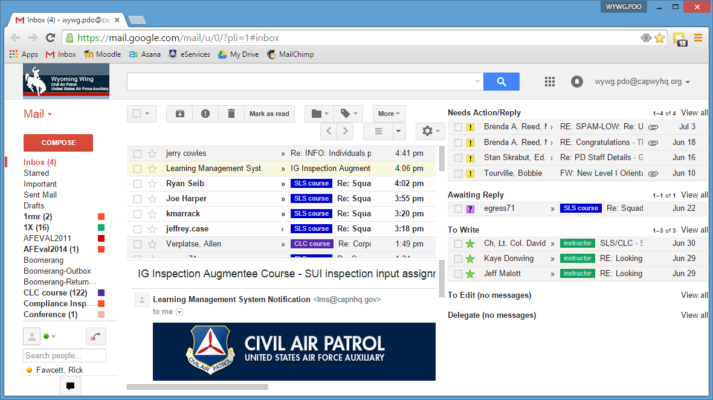Click the trash delete icon
This screenshot has width=713, height=400.
point(231,114)
